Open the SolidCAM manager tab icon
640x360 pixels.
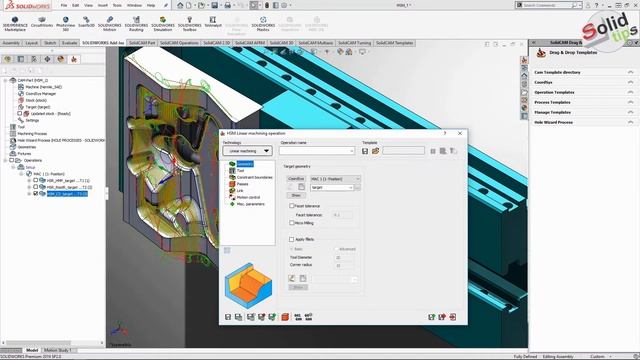(74, 59)
